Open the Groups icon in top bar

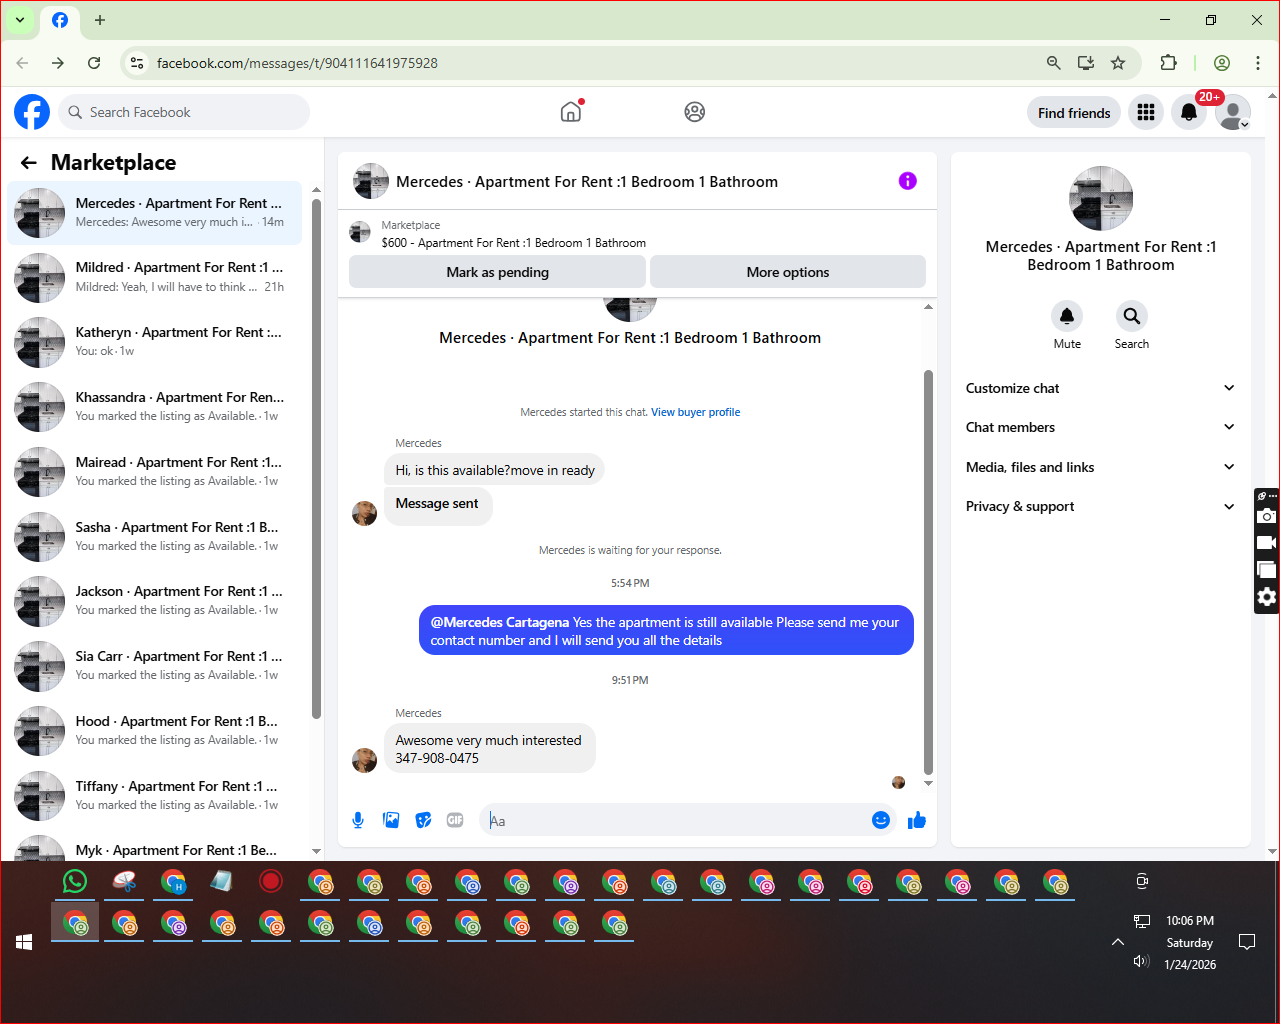tap(695, 112)
